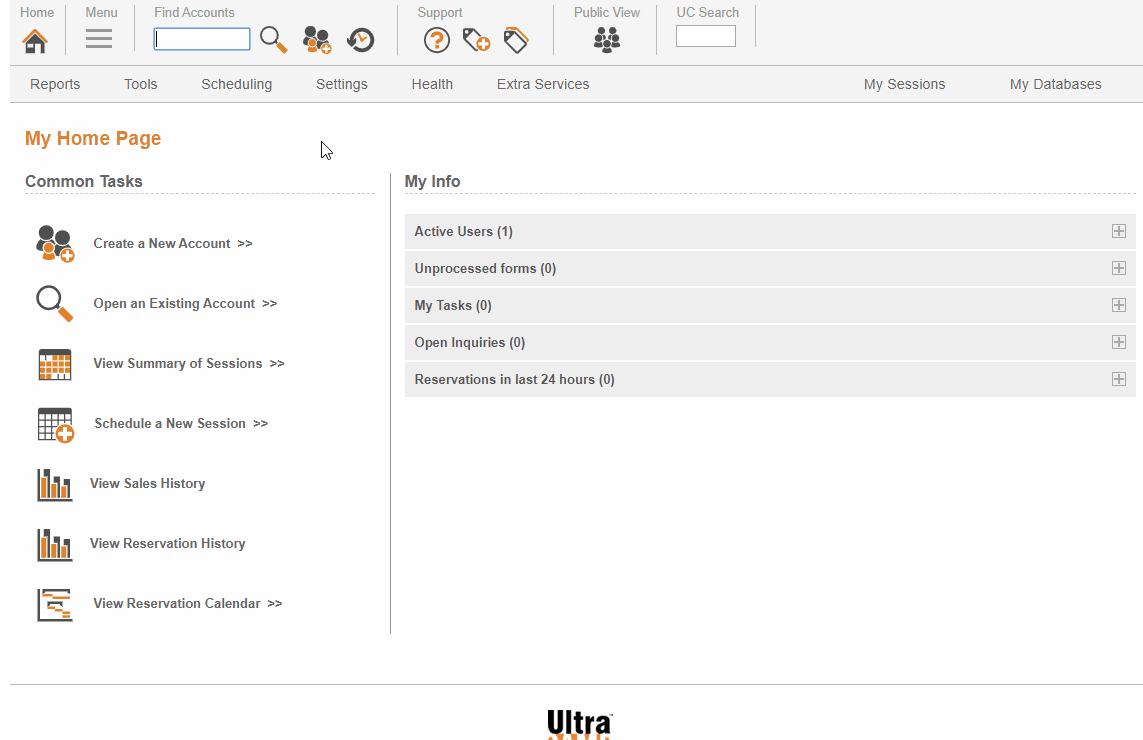Screen dimensions: 1143x740
Task: Click the View Sales History chart icon
Action: 55,484
